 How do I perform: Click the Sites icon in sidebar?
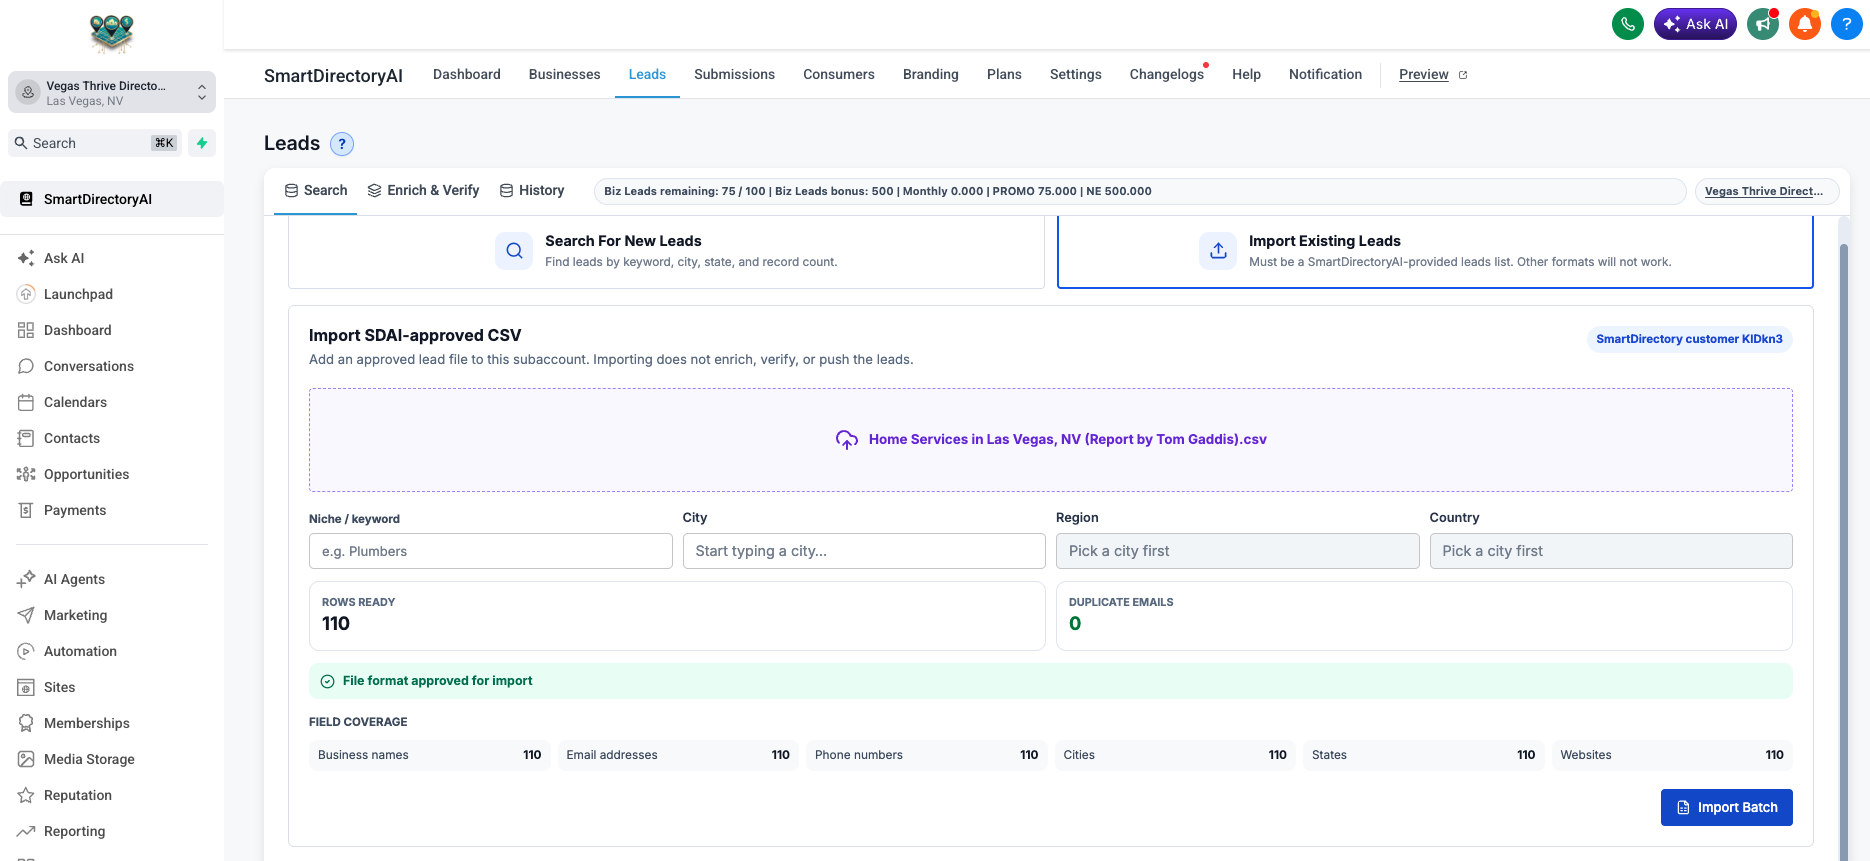click(x=26, y=687)
